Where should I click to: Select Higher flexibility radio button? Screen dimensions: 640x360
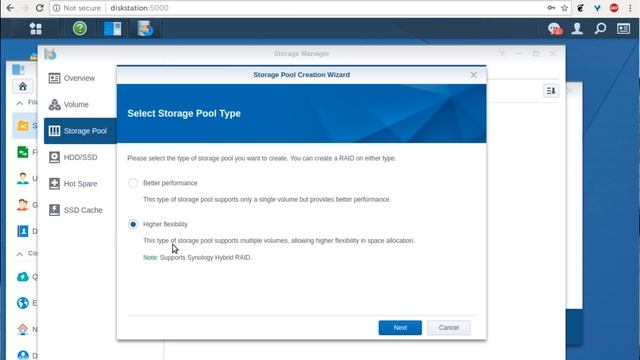133,224
